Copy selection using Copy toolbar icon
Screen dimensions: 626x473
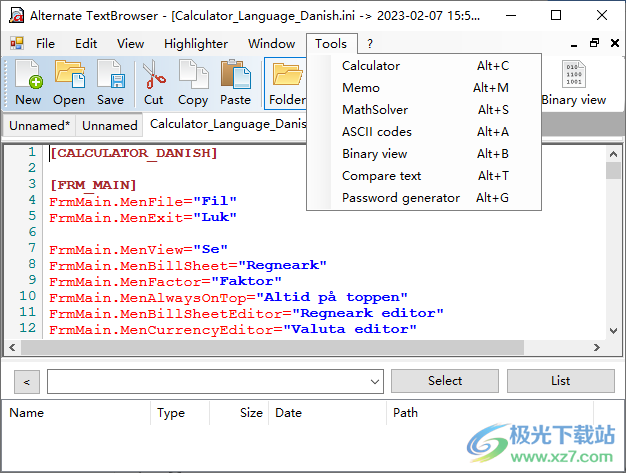(193, 83)
